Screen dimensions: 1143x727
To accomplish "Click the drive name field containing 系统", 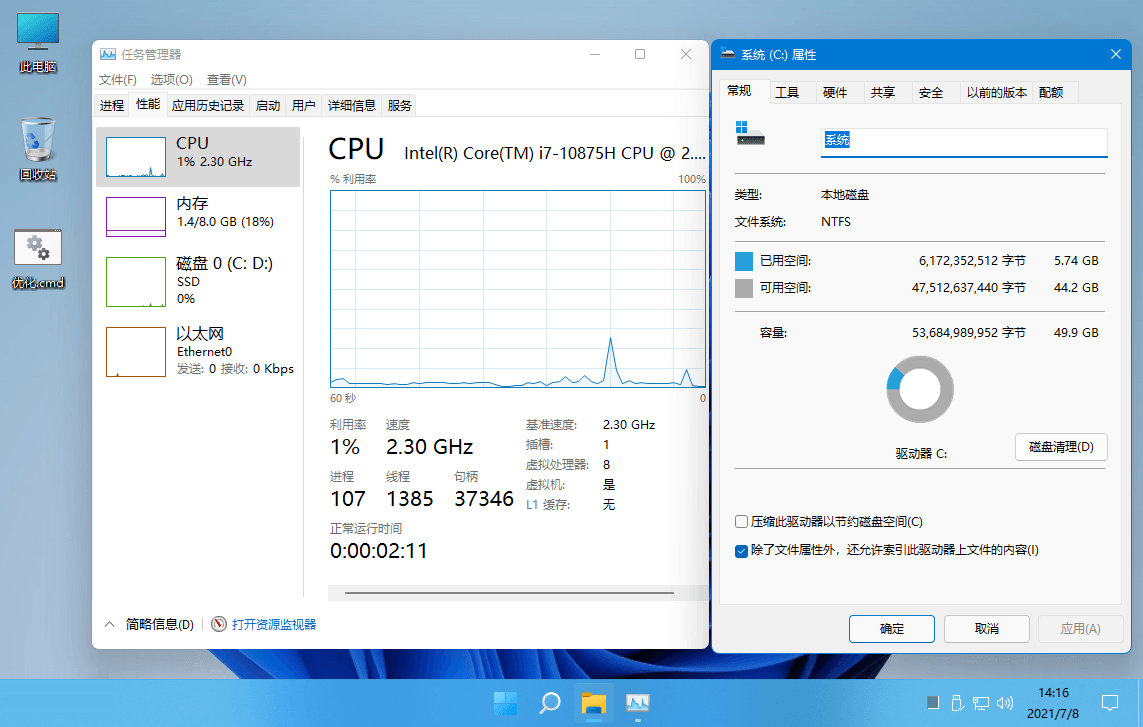I will (x=964, y=141).
